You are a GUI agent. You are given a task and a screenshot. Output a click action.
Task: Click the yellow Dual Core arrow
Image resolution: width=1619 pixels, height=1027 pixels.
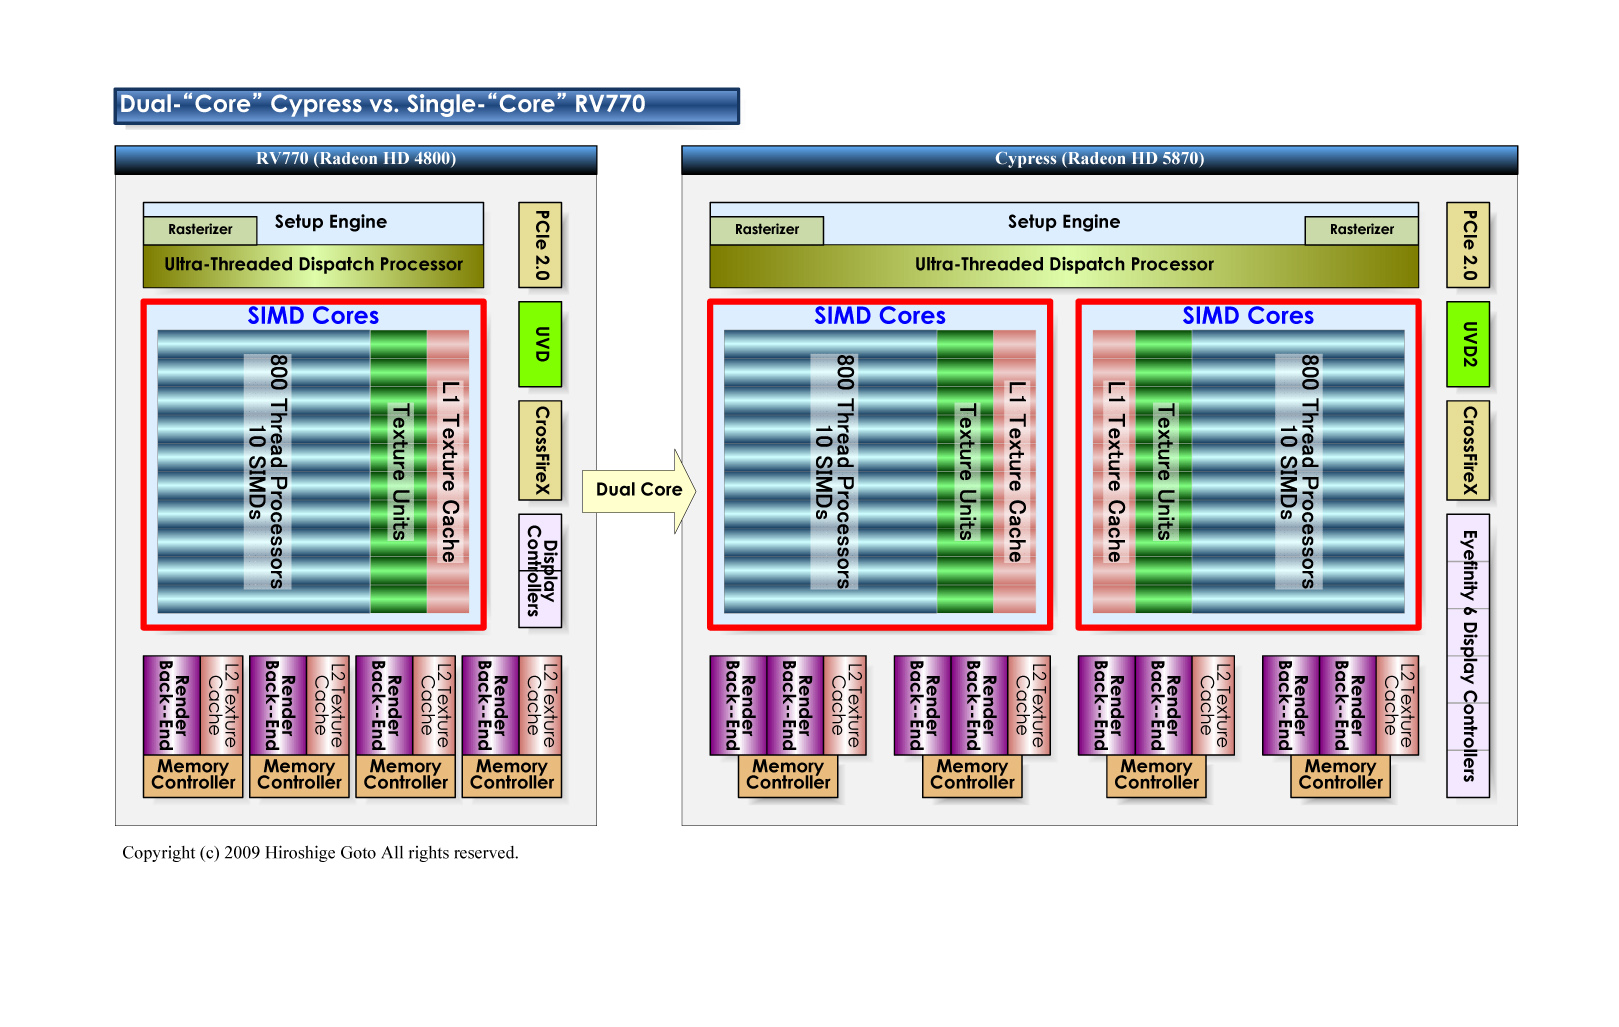[x=637, y=490]
